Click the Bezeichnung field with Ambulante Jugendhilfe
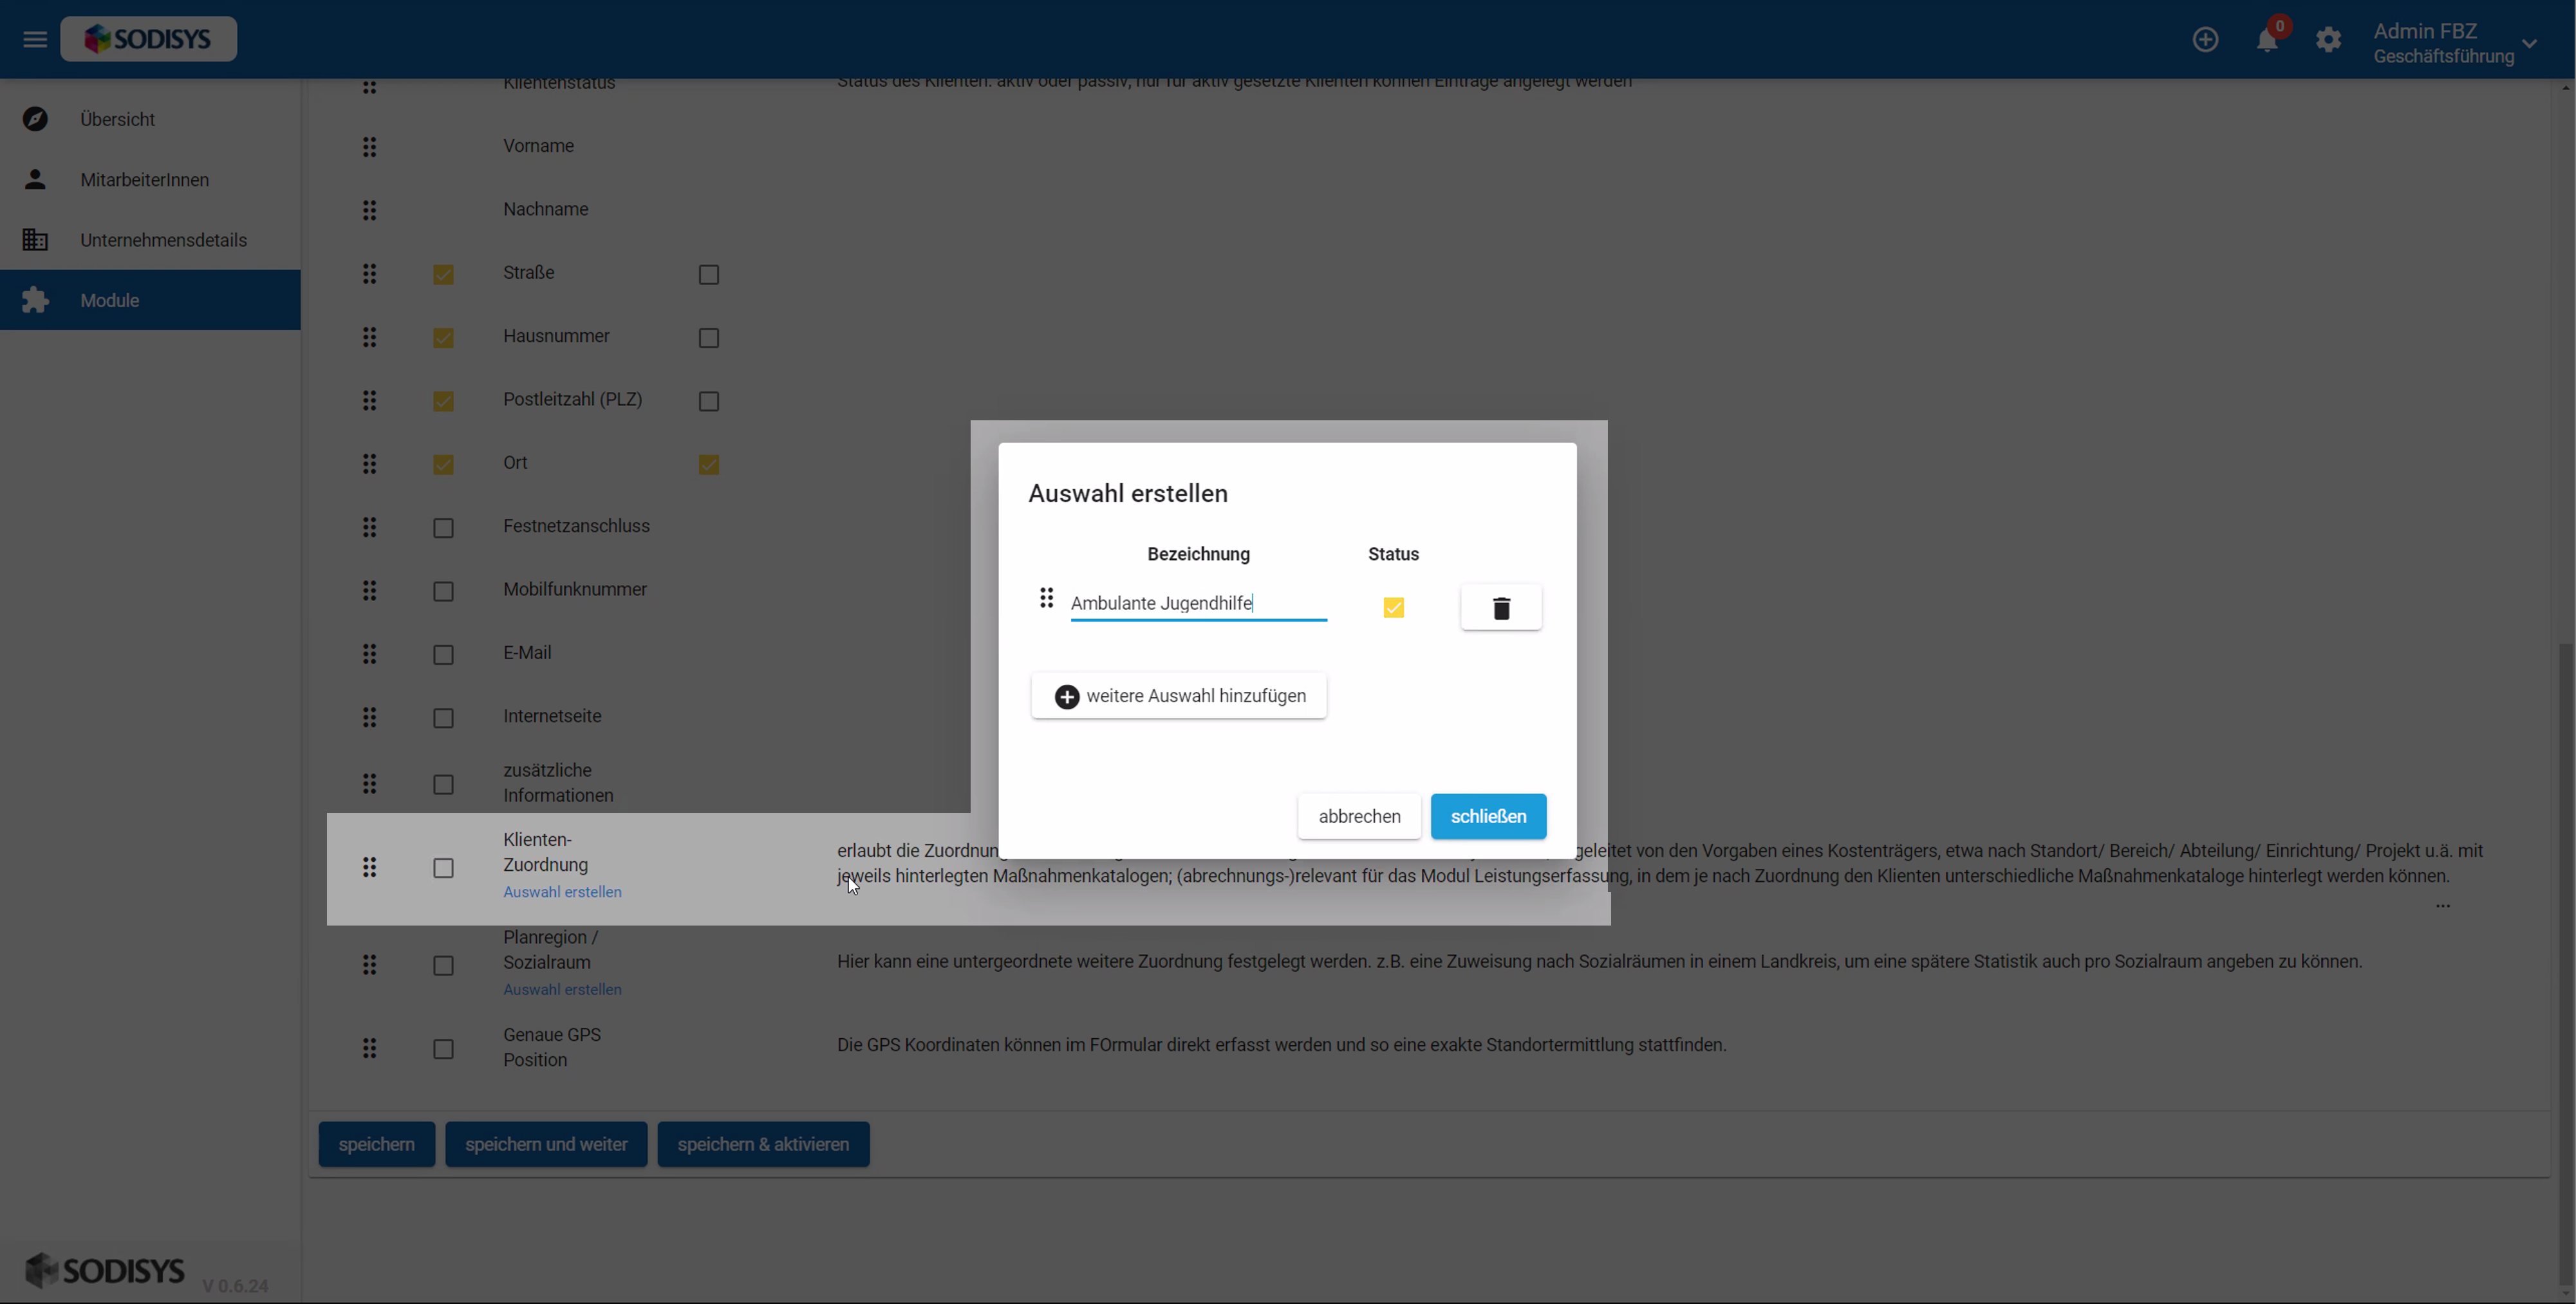2576x1304 pixels. coord(1198,603)
